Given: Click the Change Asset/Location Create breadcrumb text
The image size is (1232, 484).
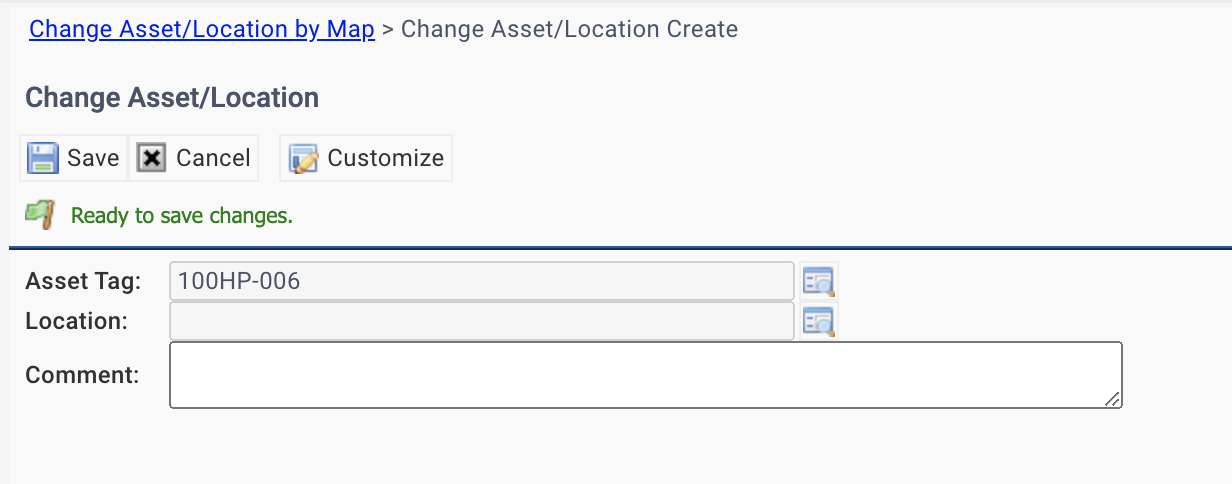Looking at the screenshot, I should point(570,29).
